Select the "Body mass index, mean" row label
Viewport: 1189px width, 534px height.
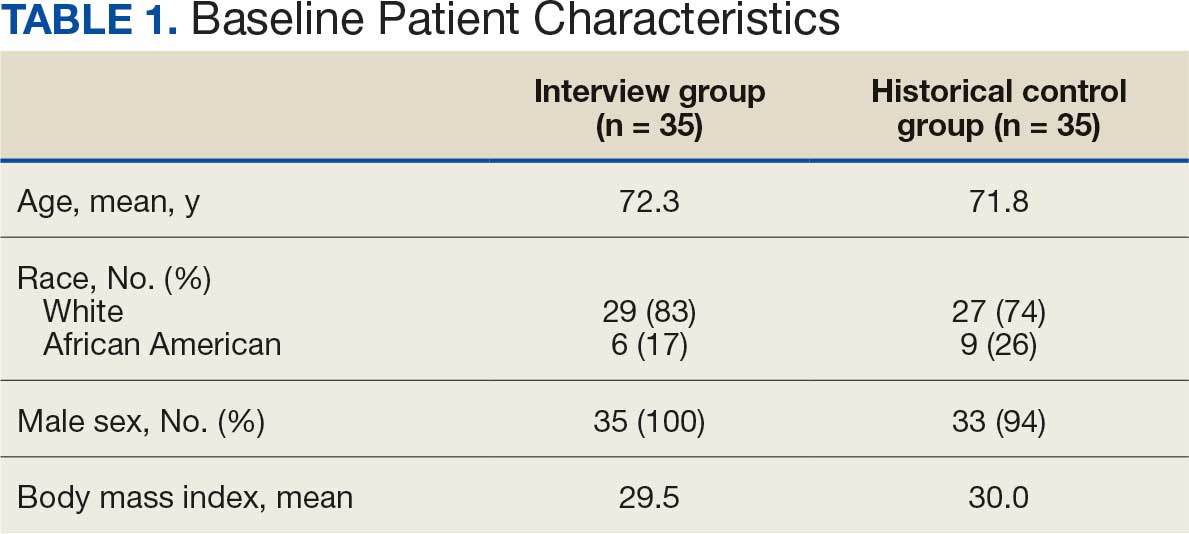(185, 497)
